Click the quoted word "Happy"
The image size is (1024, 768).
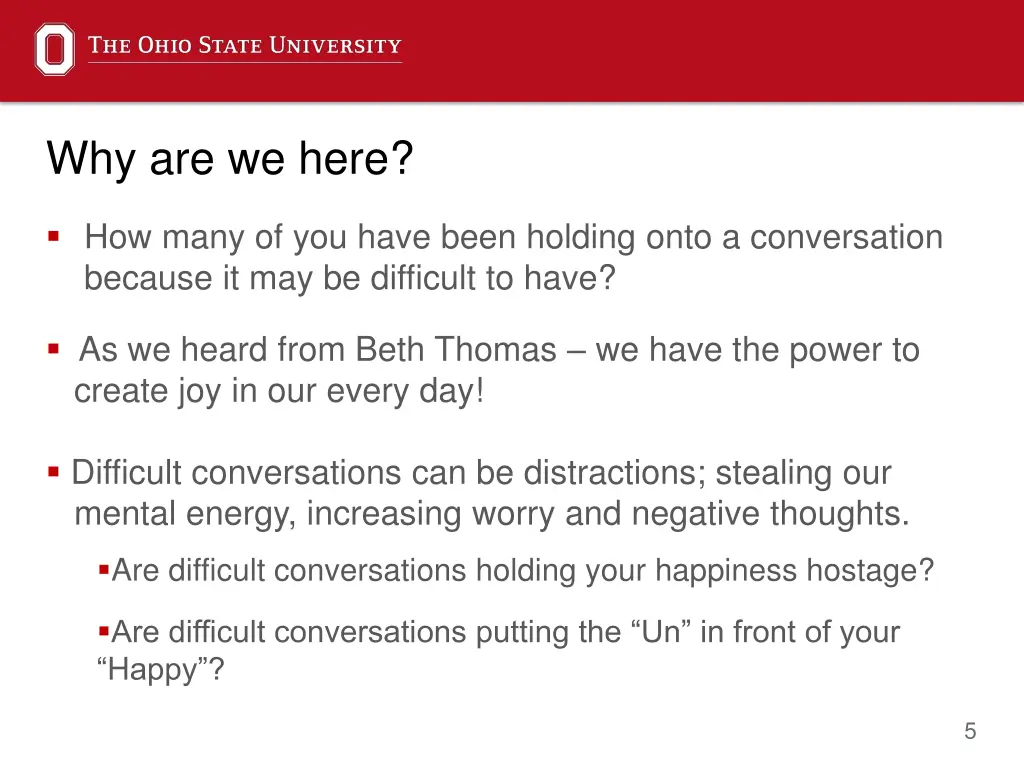pyautogui.click(x=159, y=670)
